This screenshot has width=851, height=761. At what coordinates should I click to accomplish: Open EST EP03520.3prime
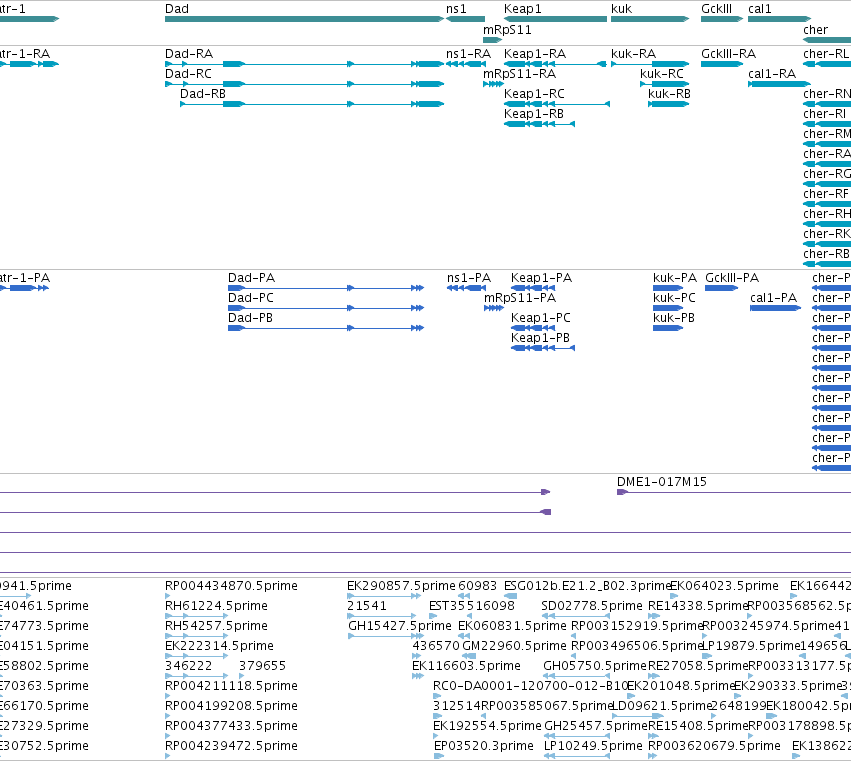tap(484, 746)
